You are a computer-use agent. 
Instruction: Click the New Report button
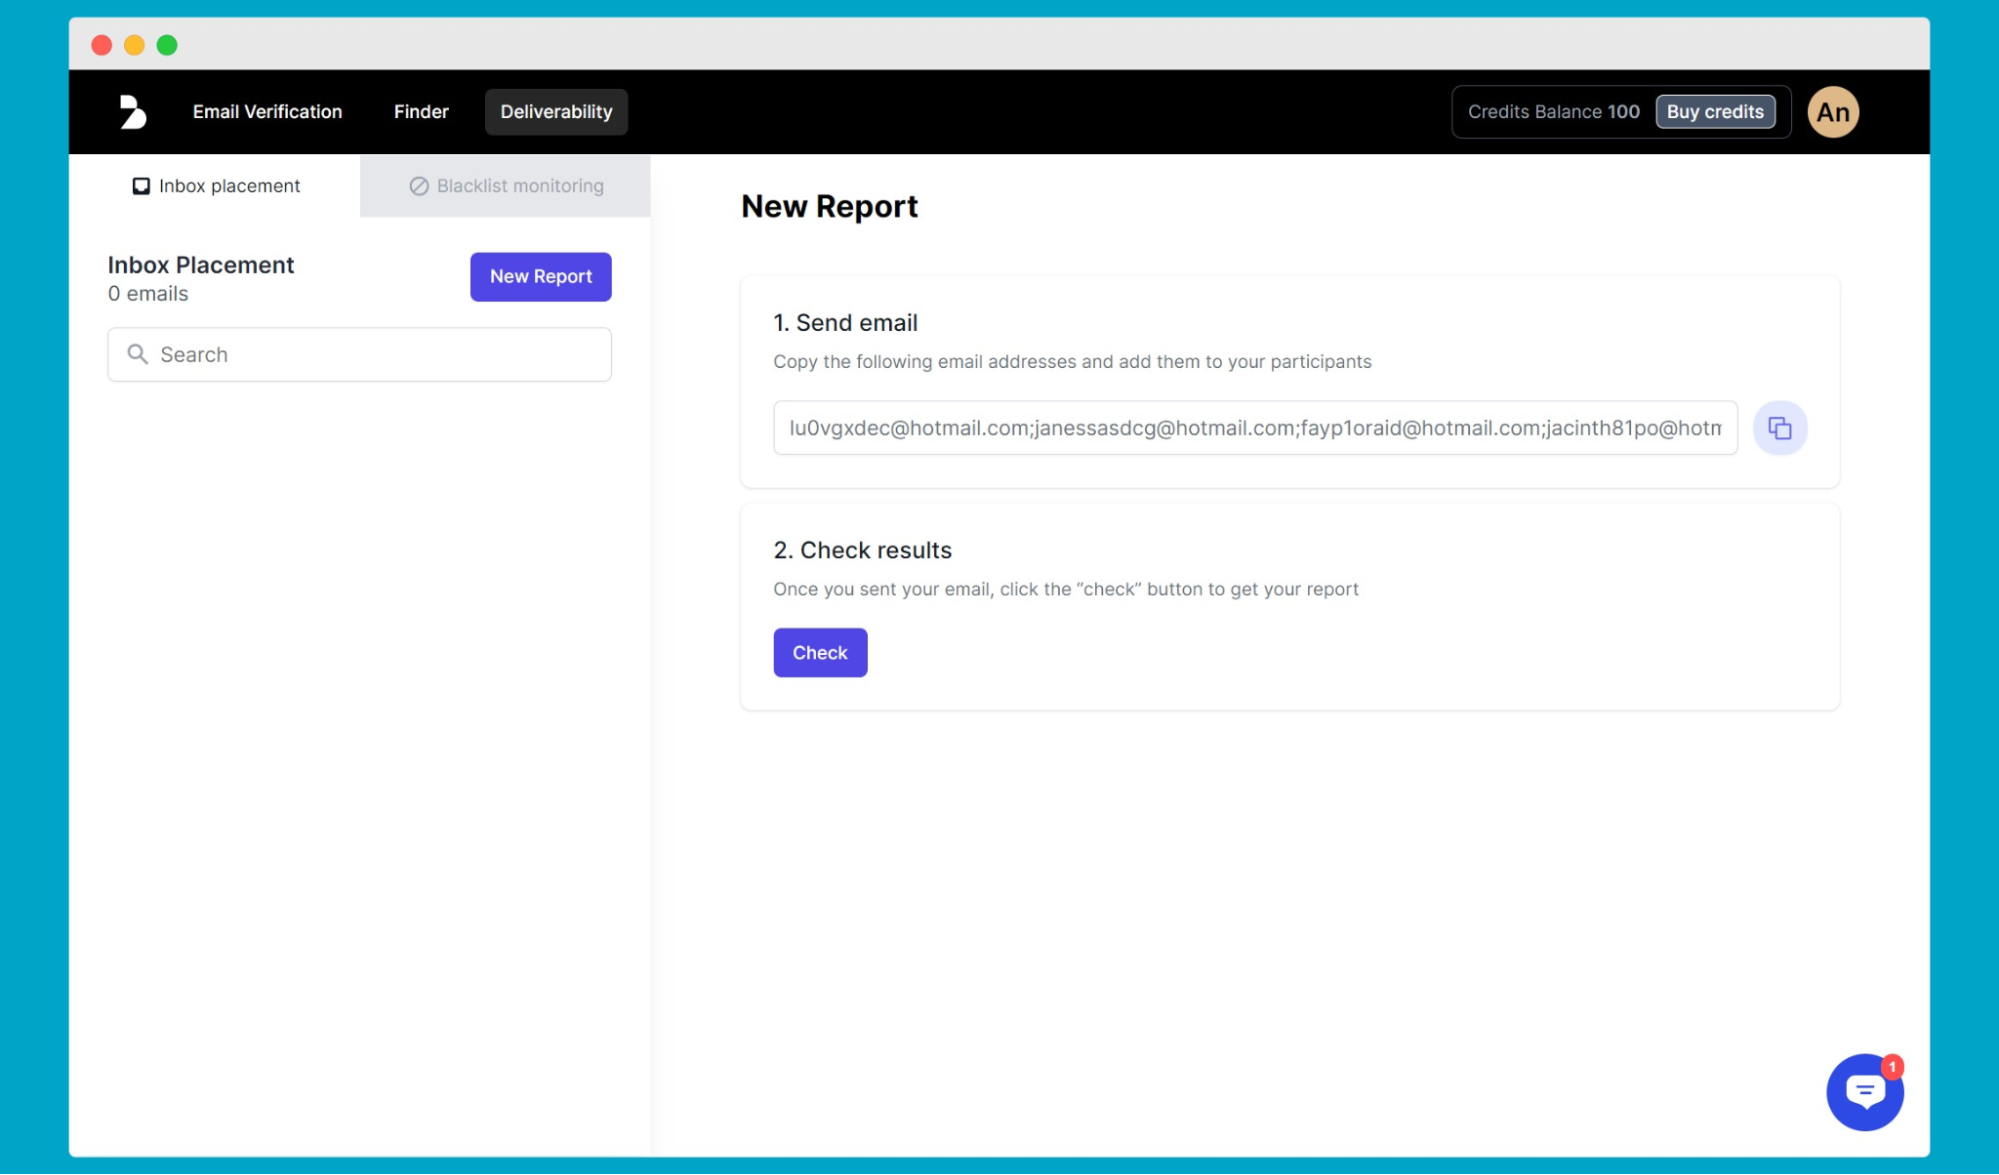pyautogui.click(x=541, y=276)
